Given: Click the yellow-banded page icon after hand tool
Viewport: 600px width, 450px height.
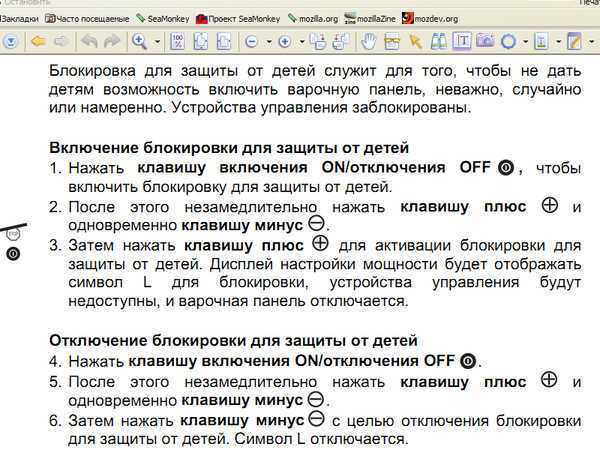Looking at the screenshot, I should pos(392,41).
